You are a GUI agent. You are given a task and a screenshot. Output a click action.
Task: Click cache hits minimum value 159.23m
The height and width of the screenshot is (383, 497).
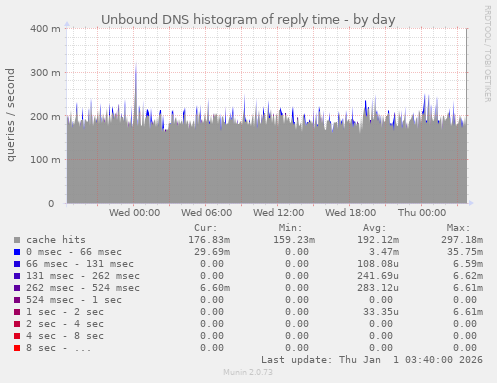tap(294, 240)
